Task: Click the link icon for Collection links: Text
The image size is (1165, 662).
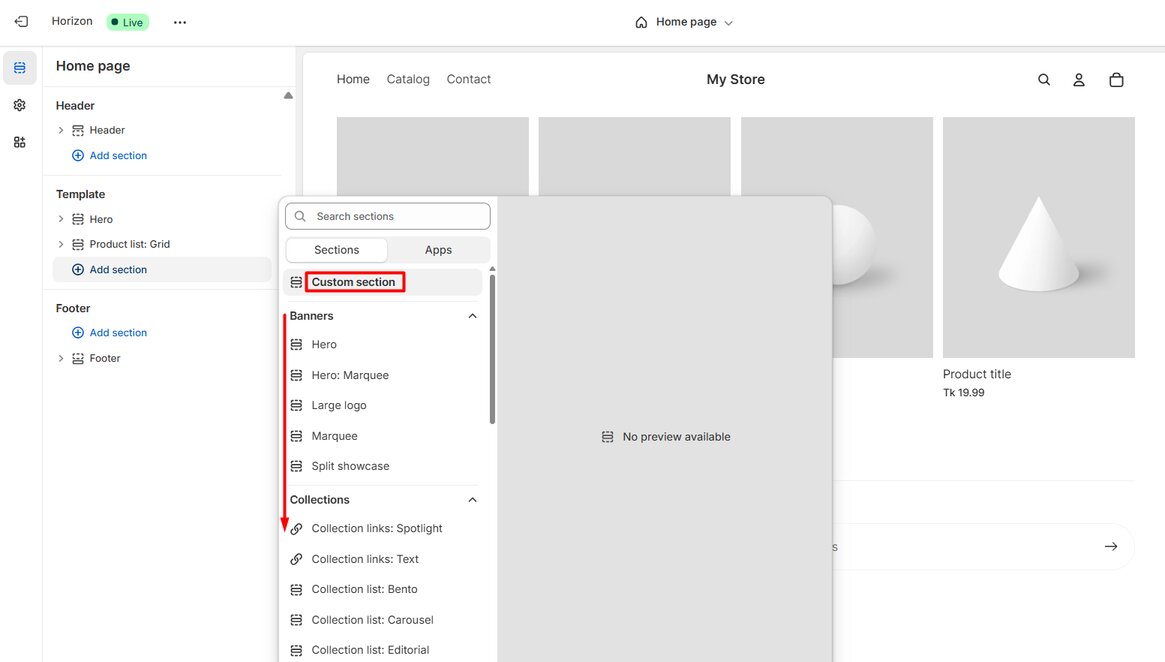Action: 296,559
